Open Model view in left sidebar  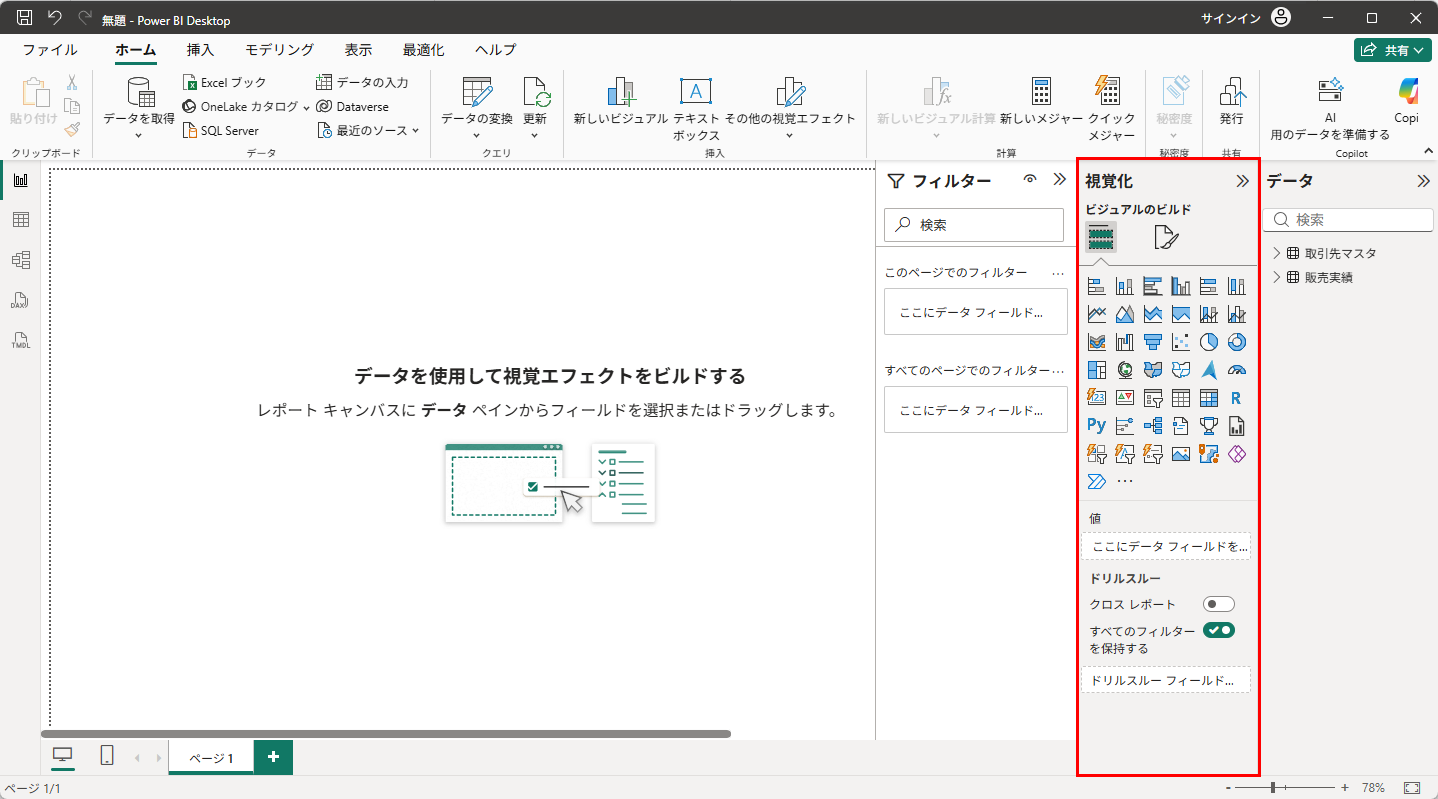(20, 260)
